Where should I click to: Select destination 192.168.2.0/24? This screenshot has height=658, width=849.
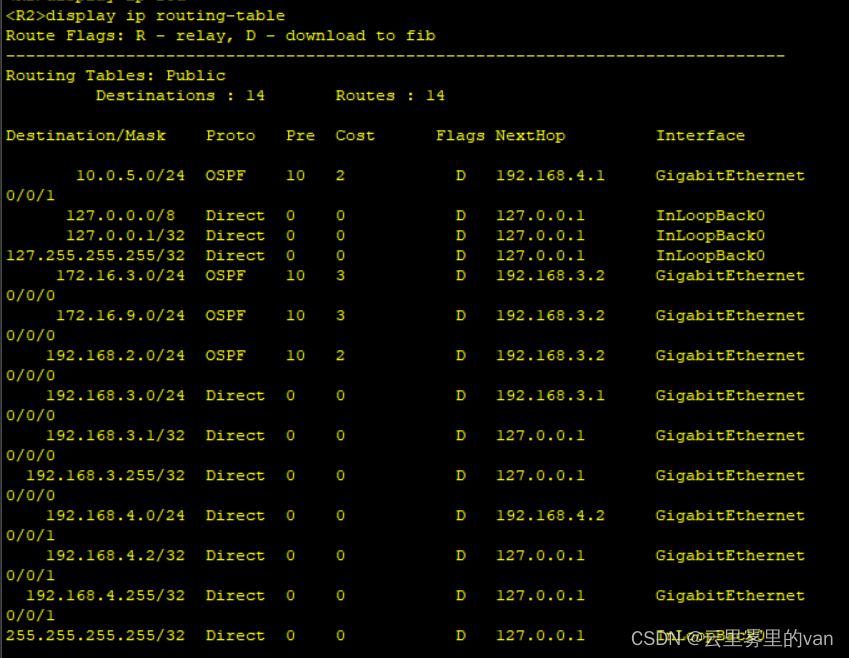115,356
